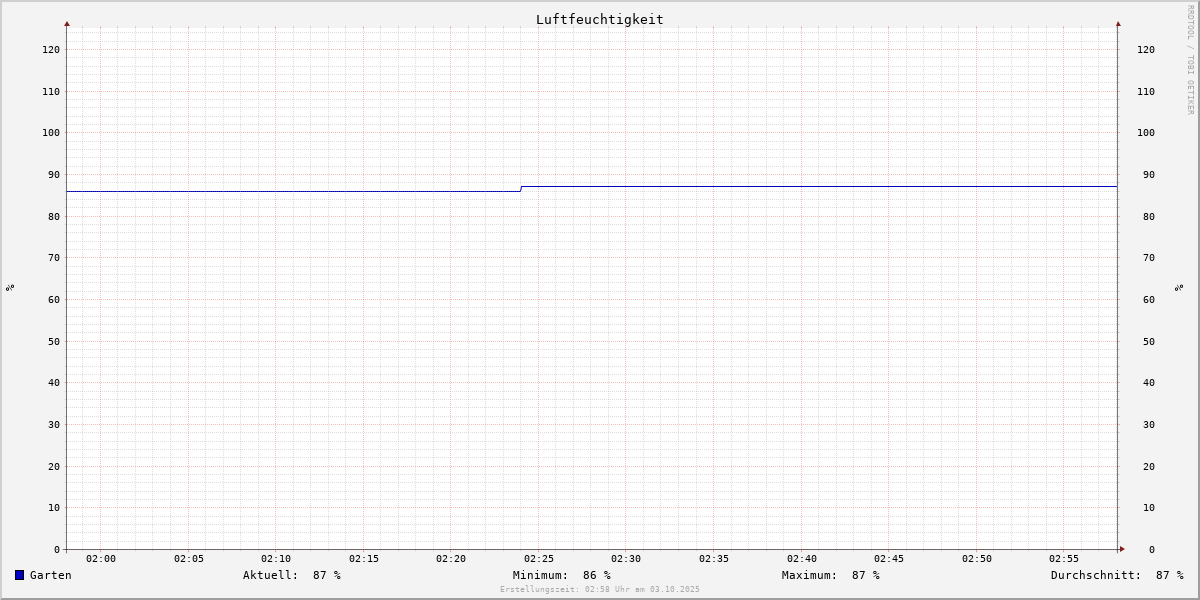Click the 0 label on right y-axis
This screenshot has height=600, width=1200.
(1152, 550)
